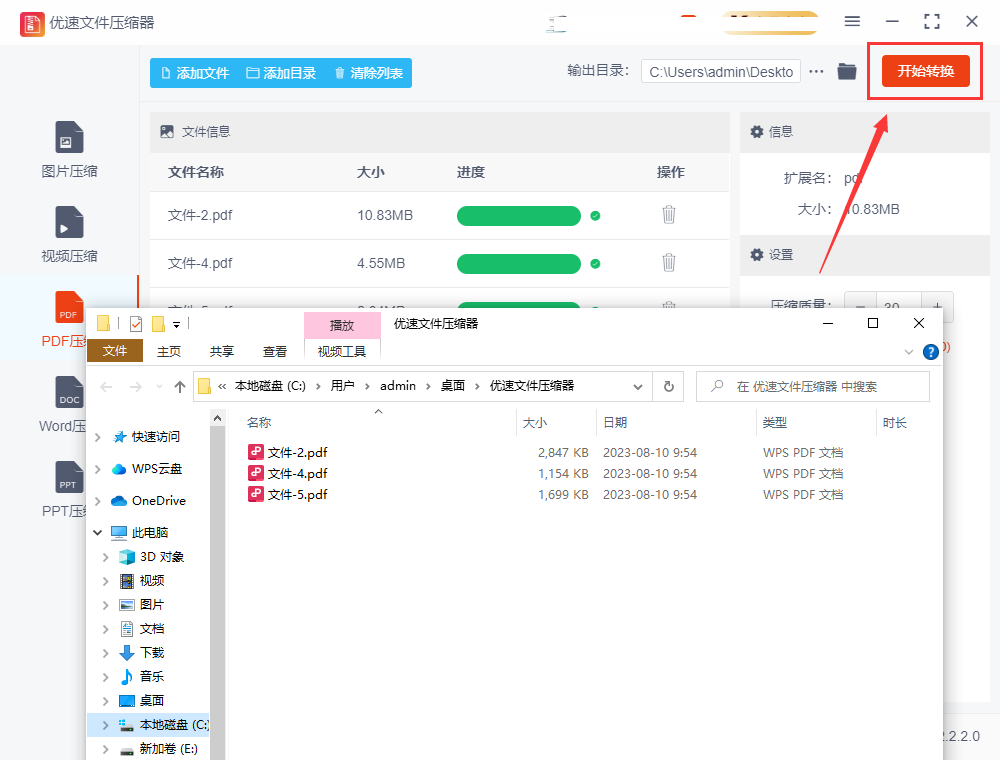
Task: Sort Explorer files by 大小 column
Action: 534,423
